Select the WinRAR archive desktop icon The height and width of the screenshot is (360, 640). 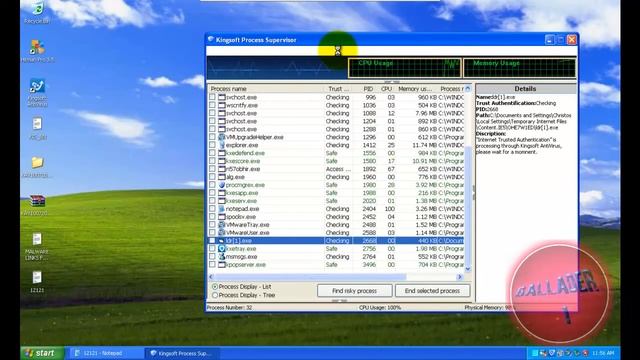tap(37, 201)
